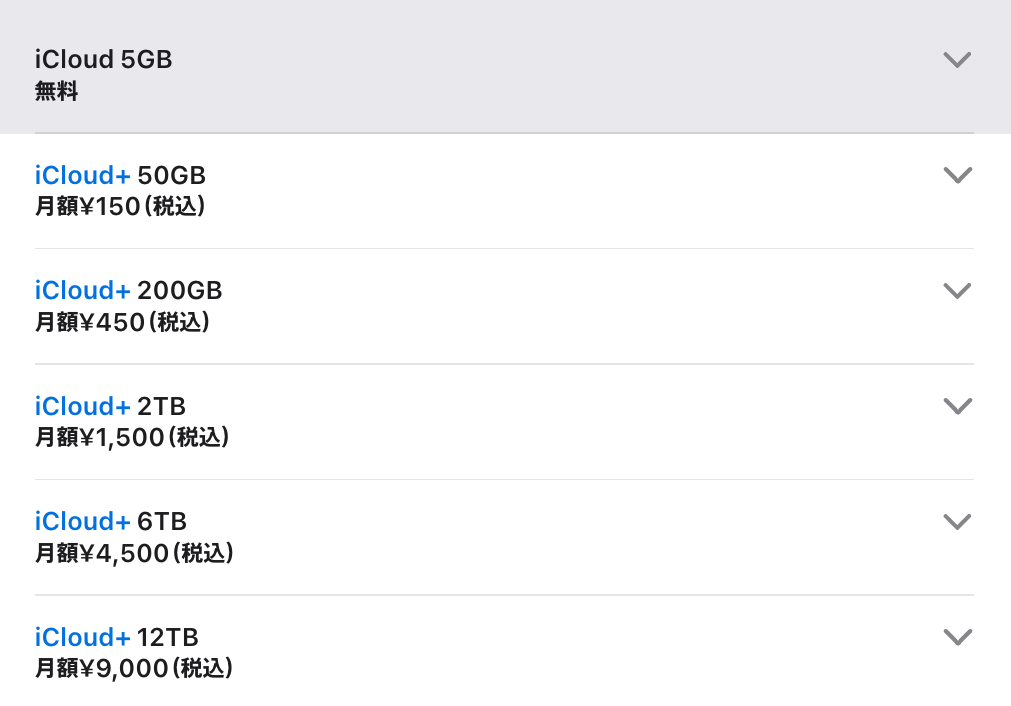Click the blue iCloud+ text beside 12TB

(82, 638)
